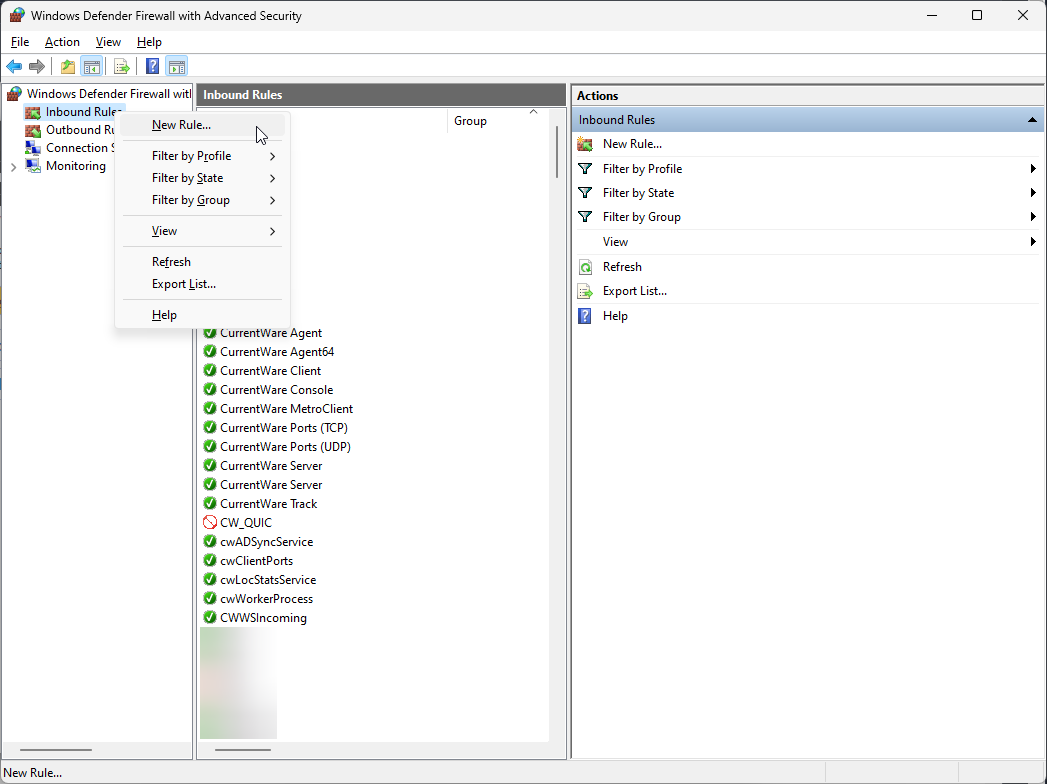Click the Filter by Group funnel icon
The height and width of the screenshot is (784, 1047).
(585, 217)
